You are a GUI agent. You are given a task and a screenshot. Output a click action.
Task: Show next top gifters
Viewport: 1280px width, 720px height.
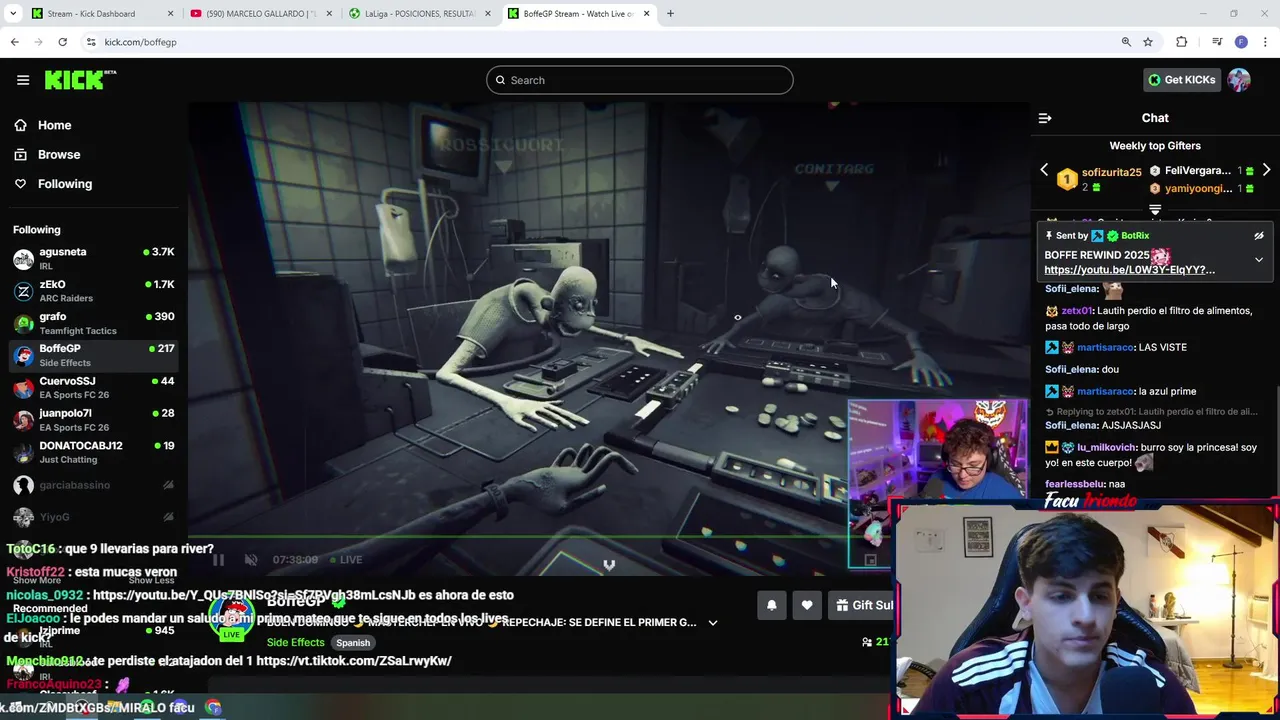(1266, 170)
